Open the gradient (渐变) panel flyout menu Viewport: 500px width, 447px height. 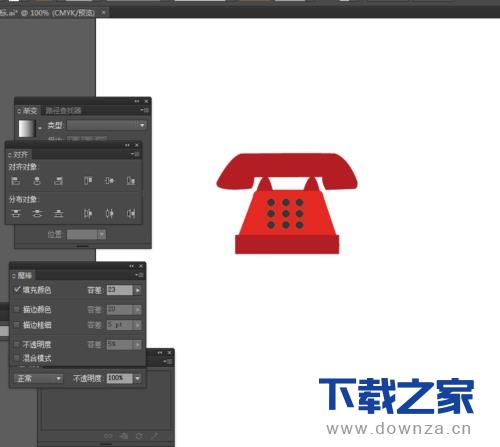145,110
